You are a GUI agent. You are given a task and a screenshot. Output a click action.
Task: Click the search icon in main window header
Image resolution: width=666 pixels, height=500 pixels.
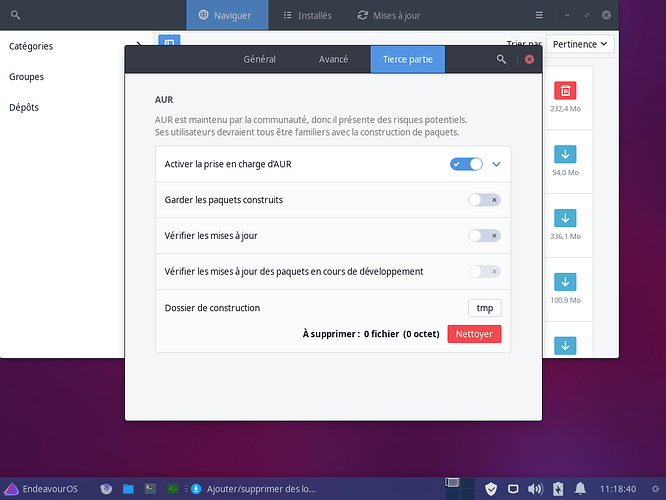[x=15, y=15]
